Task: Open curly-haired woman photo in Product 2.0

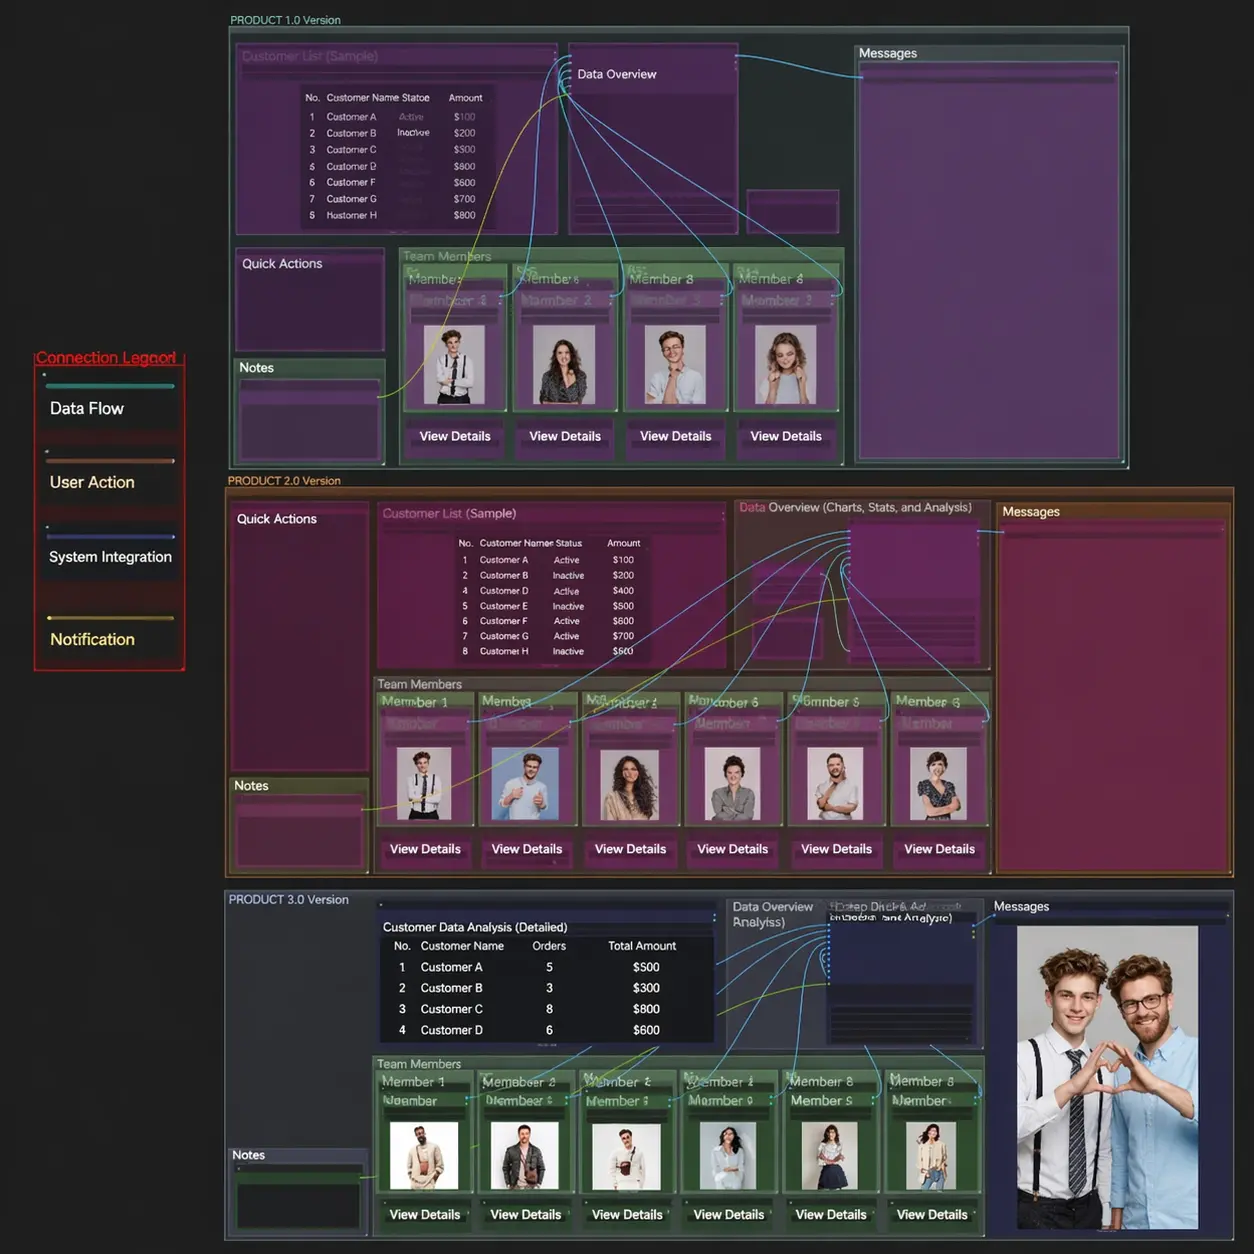Action: point(629,785)
